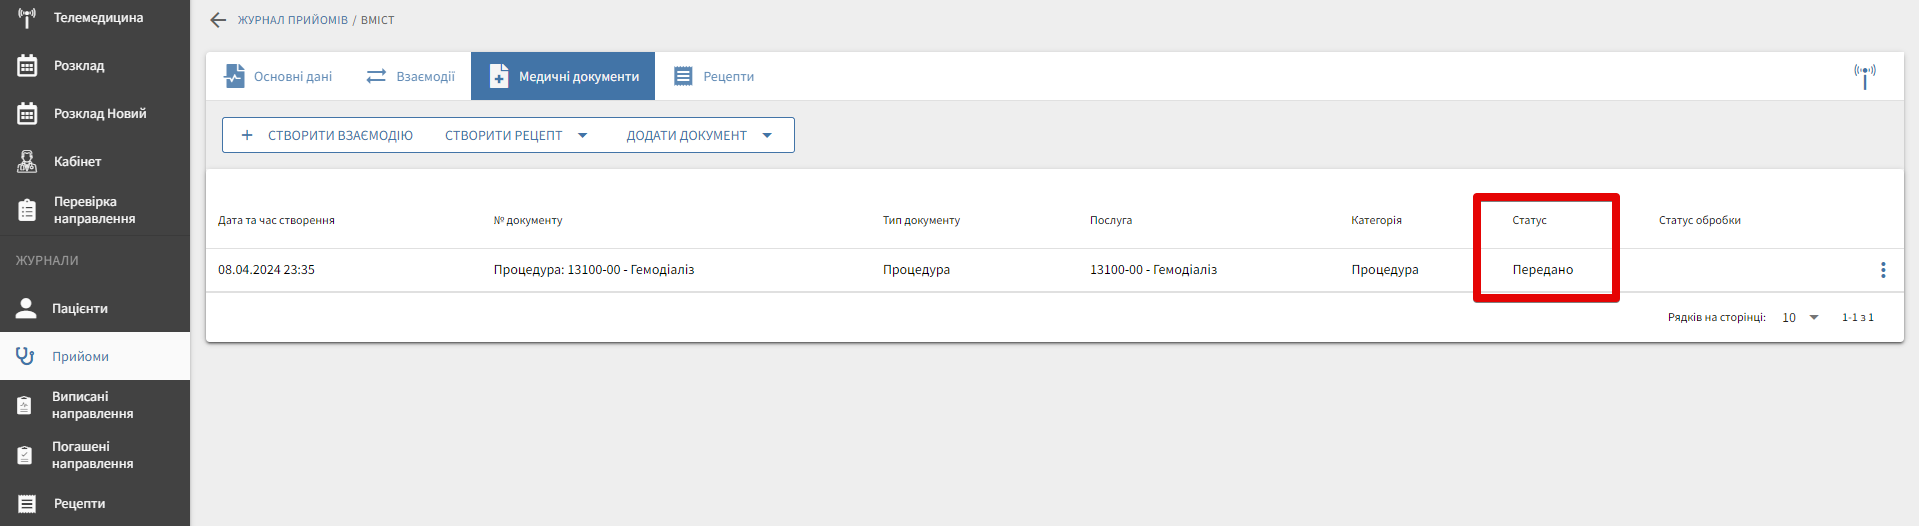Image resolution: width=1919 pixels, height=526 pixels.
Task: Expand the Створити рецепт dropdown
Action: 582,136
